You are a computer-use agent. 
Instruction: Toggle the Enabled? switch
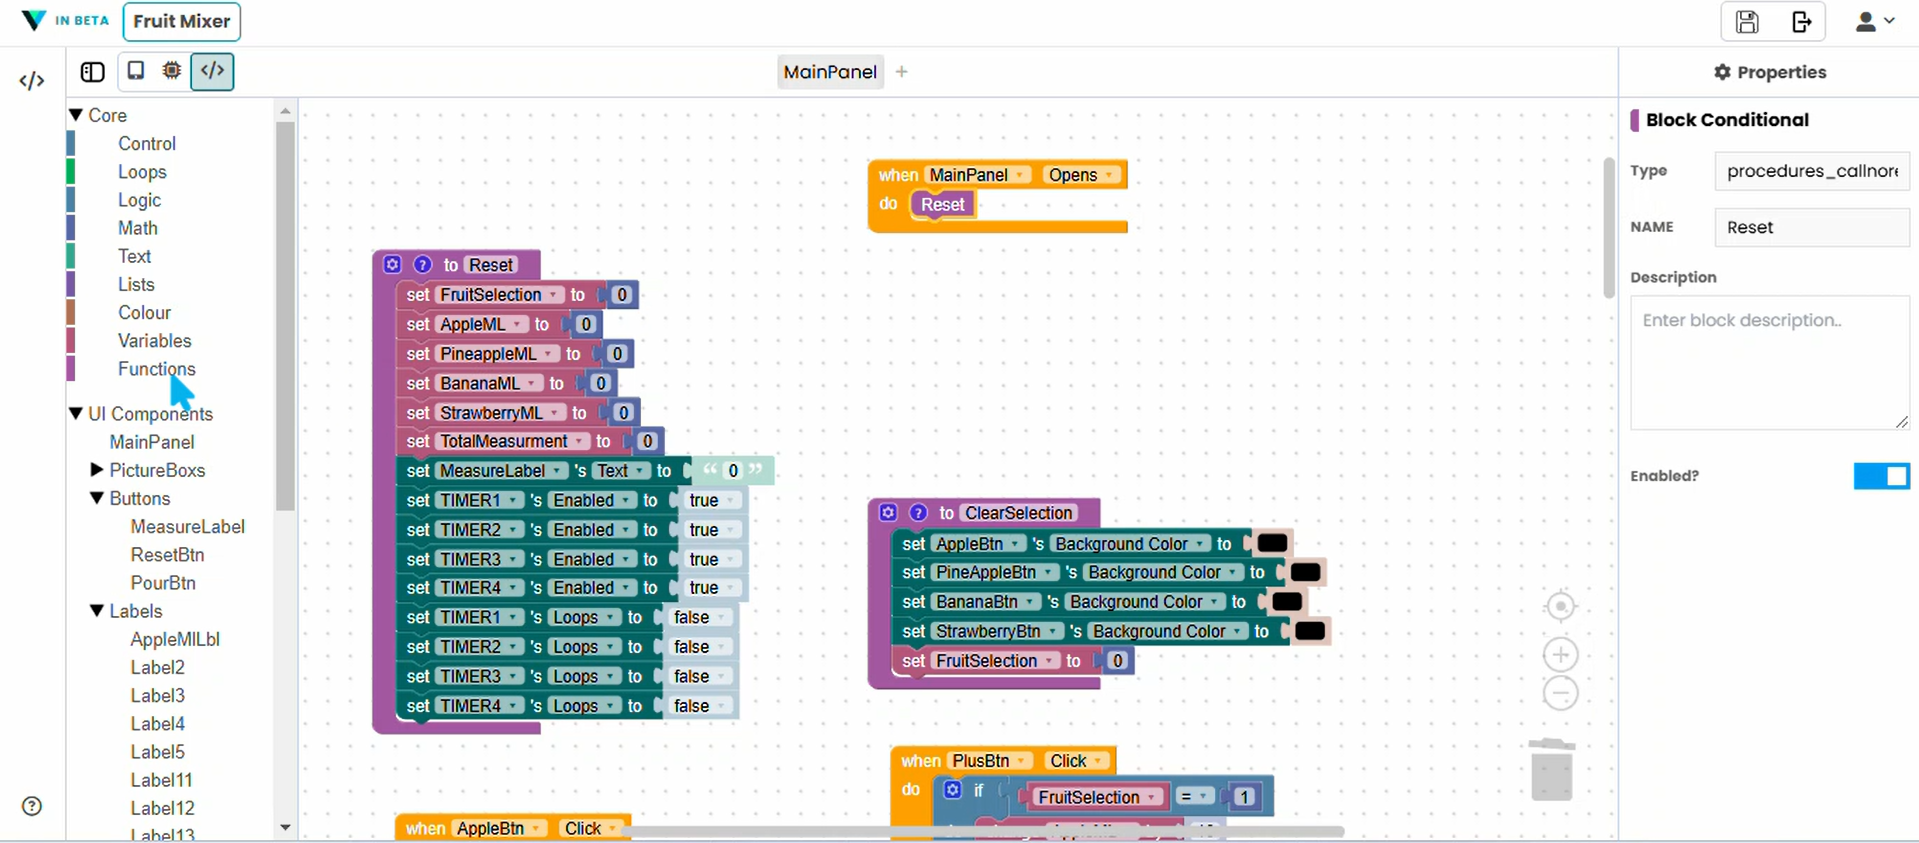point(1881,476)
